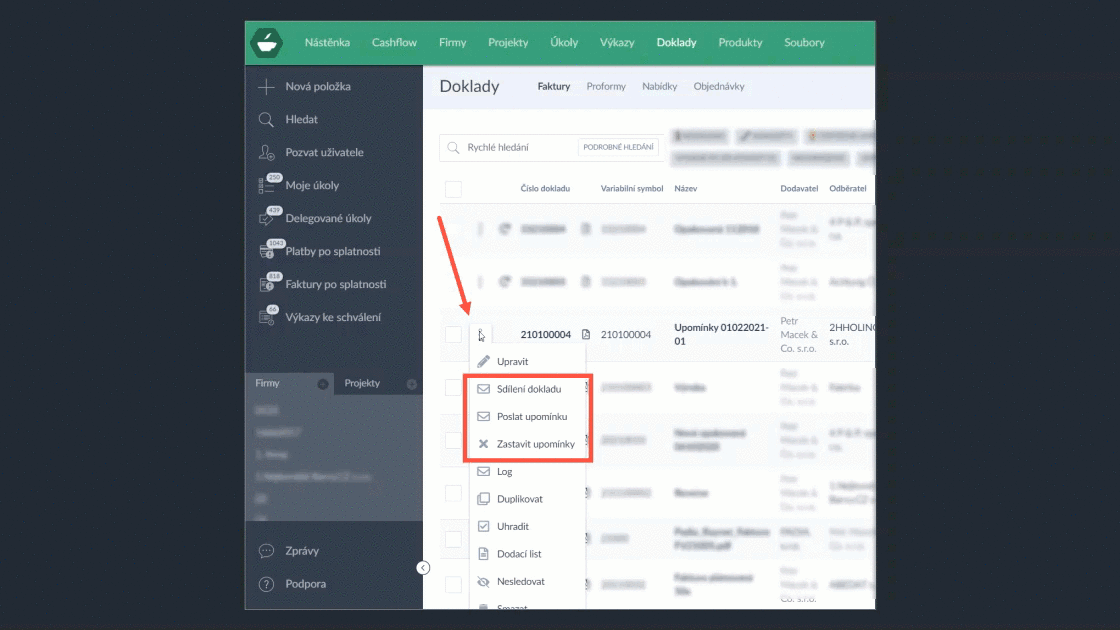Choose Poslat upomínku from the context menu

(532, 416)
